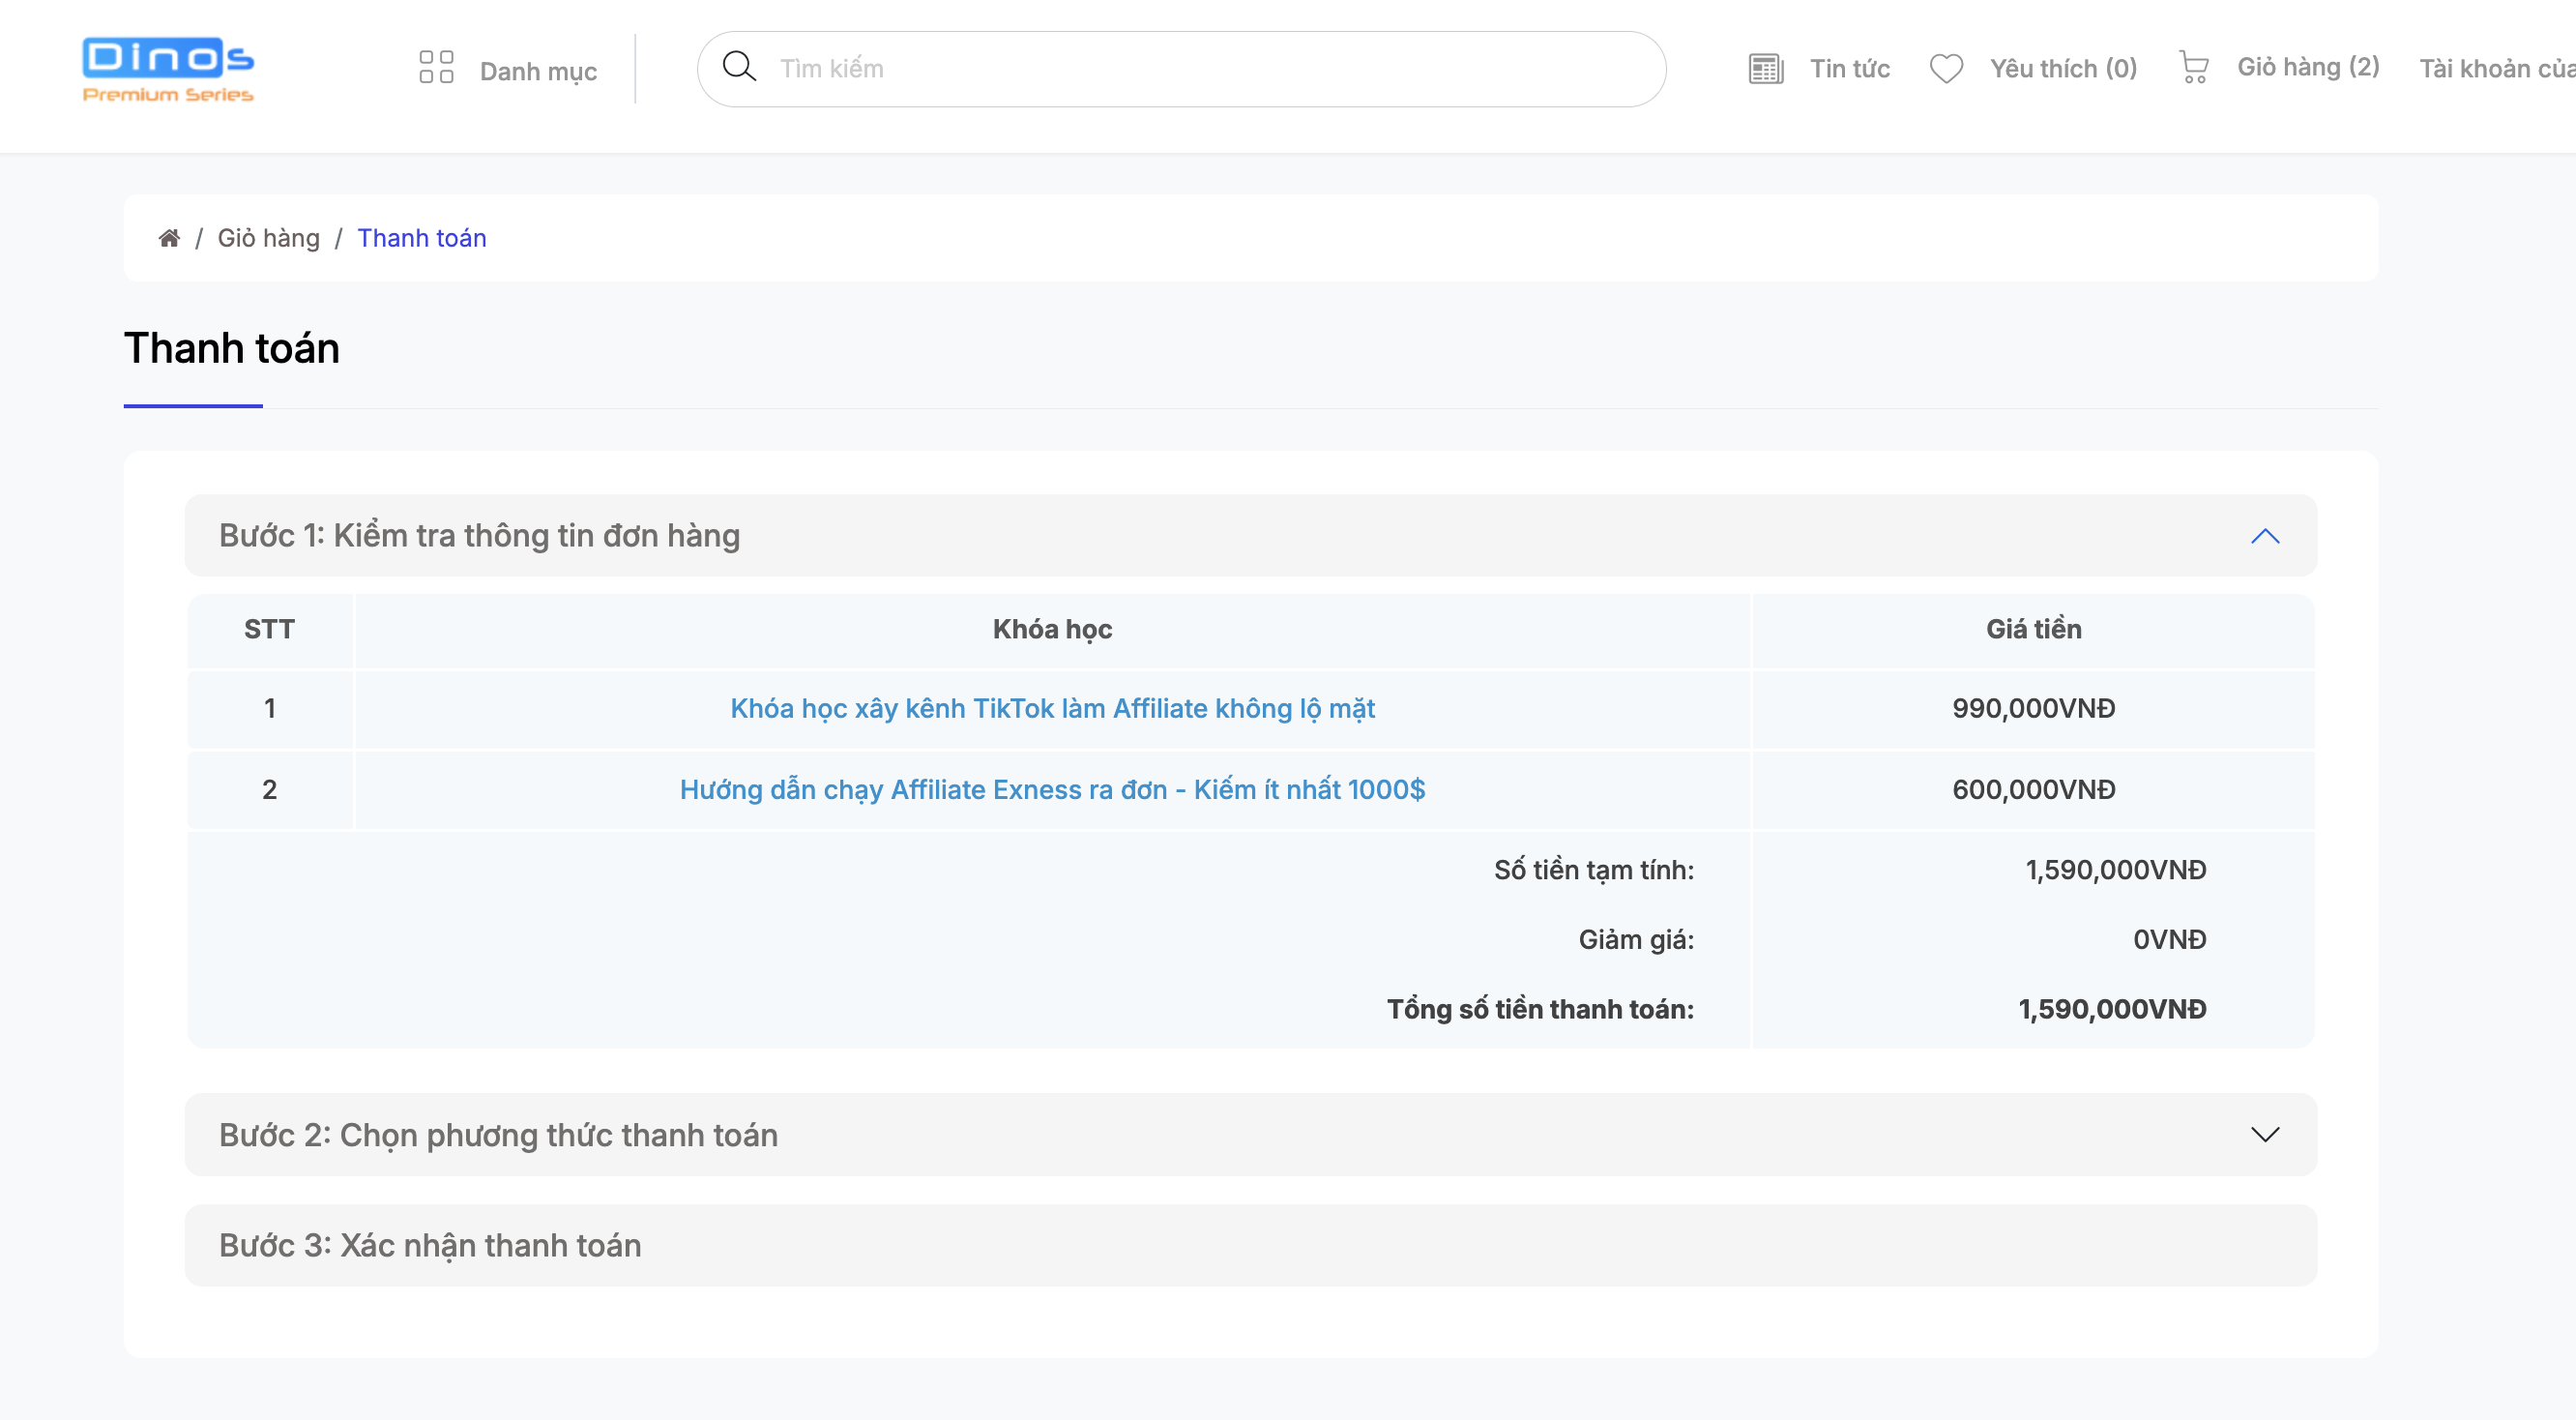
Task: Click the bold total 1,590,000VNĐ value
Action: (x=2112, y=1009)
